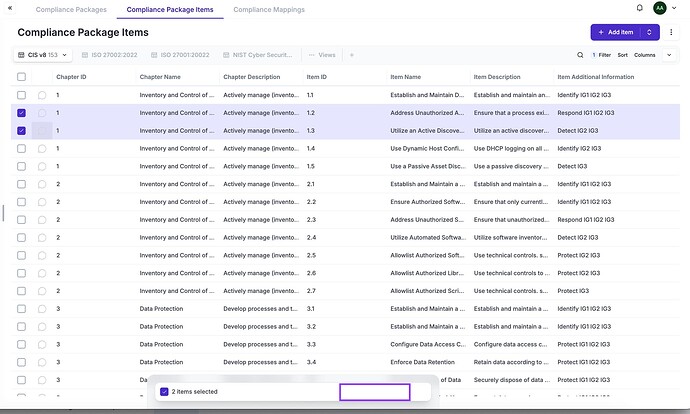The image size is (690, 414).
Task: Open the Columns settings
Action: click(x=644, y=55)
